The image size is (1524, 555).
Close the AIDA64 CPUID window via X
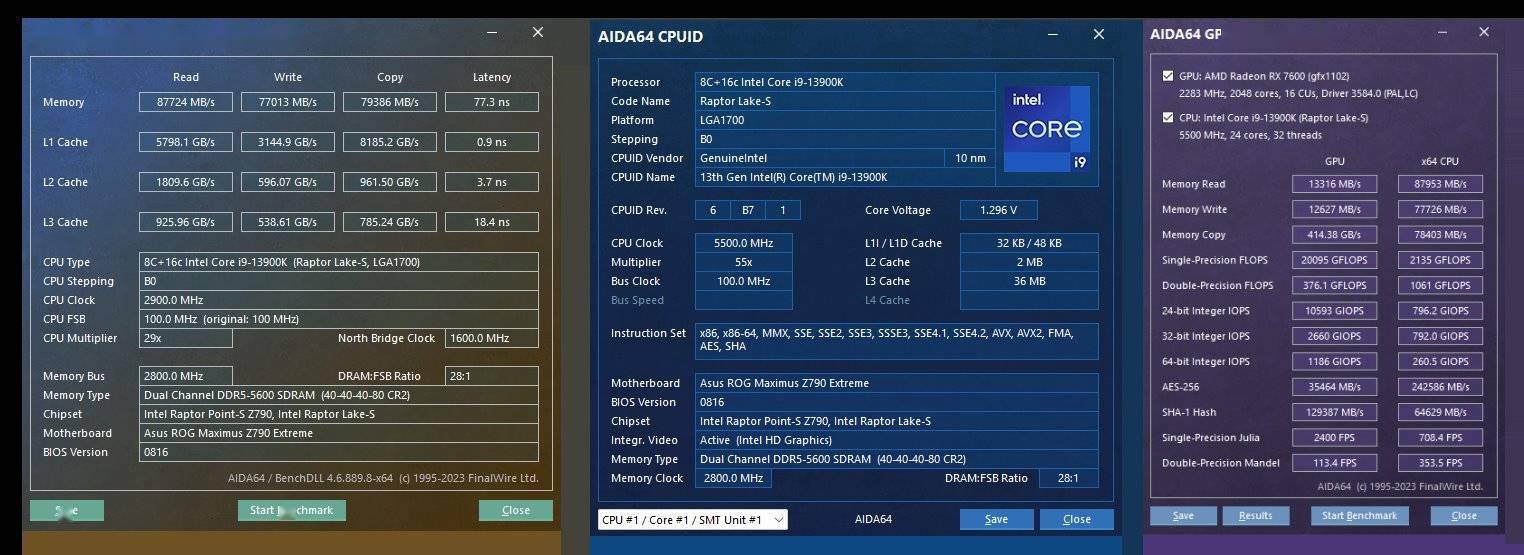[x=1099, y=34]
